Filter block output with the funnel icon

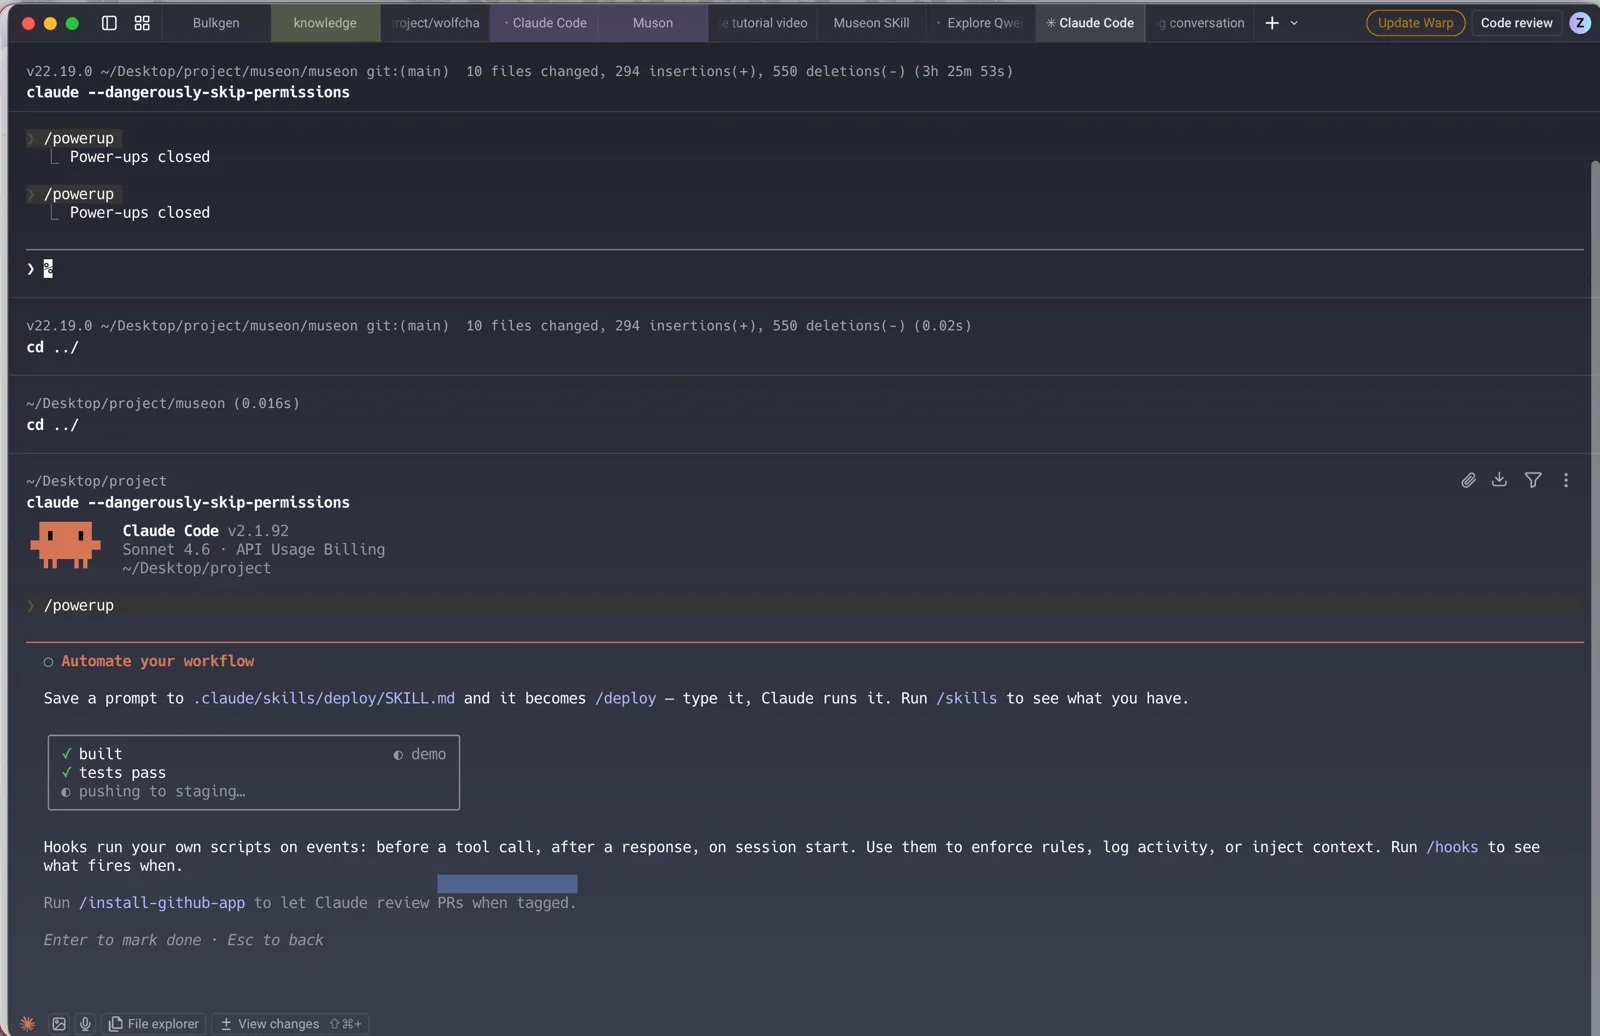(1533, 480)
